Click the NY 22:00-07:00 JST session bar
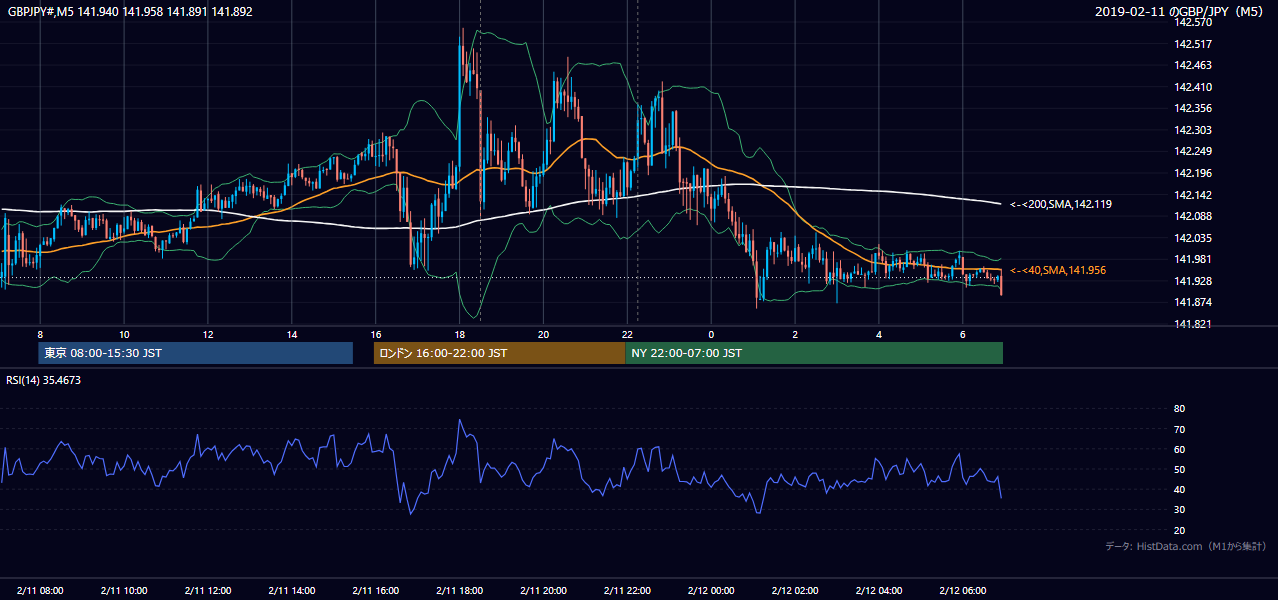The image size is (1278, 600). (x=814, y=353)
